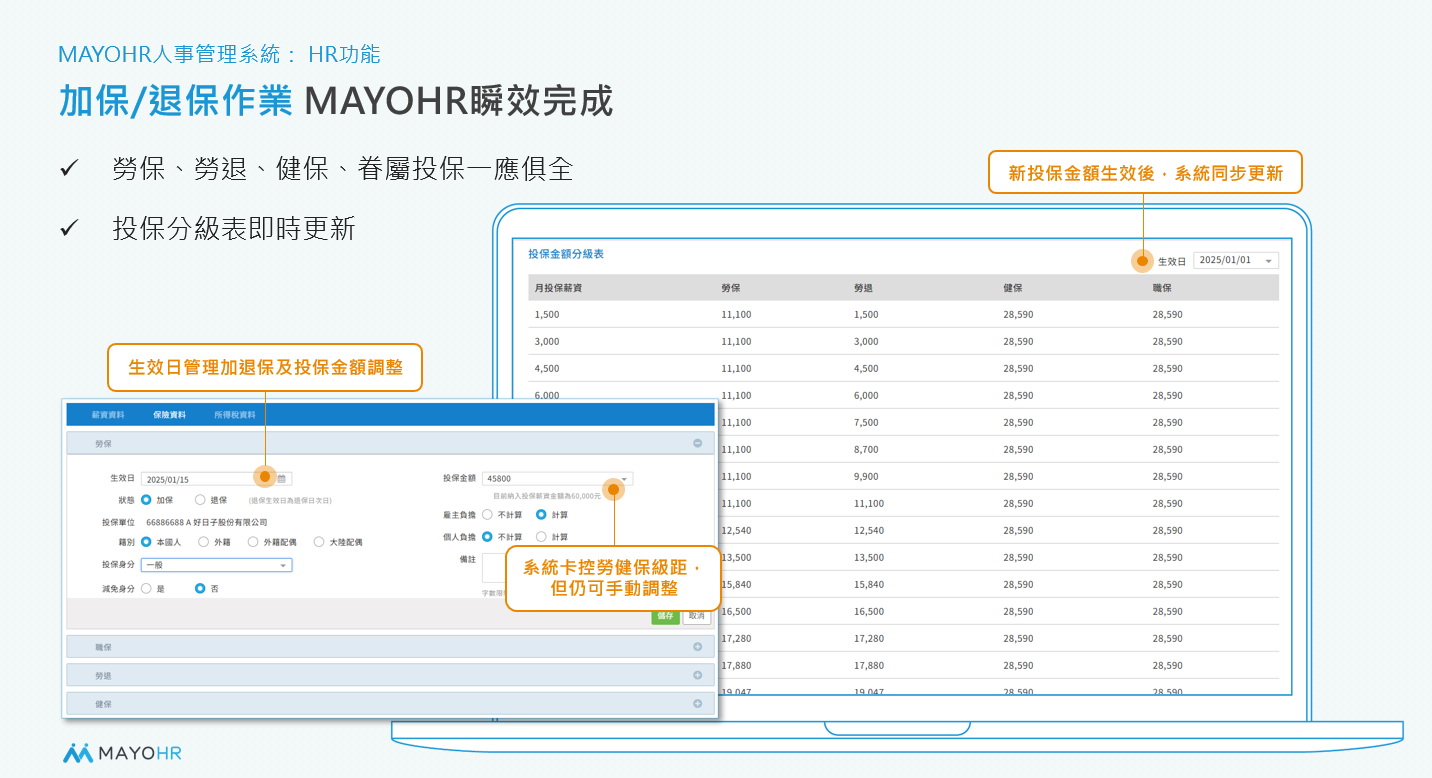The height and width of the screenshot is (778, 1432).
Task: Expand the 職保 accordion header
Action: tap(390, 647)
